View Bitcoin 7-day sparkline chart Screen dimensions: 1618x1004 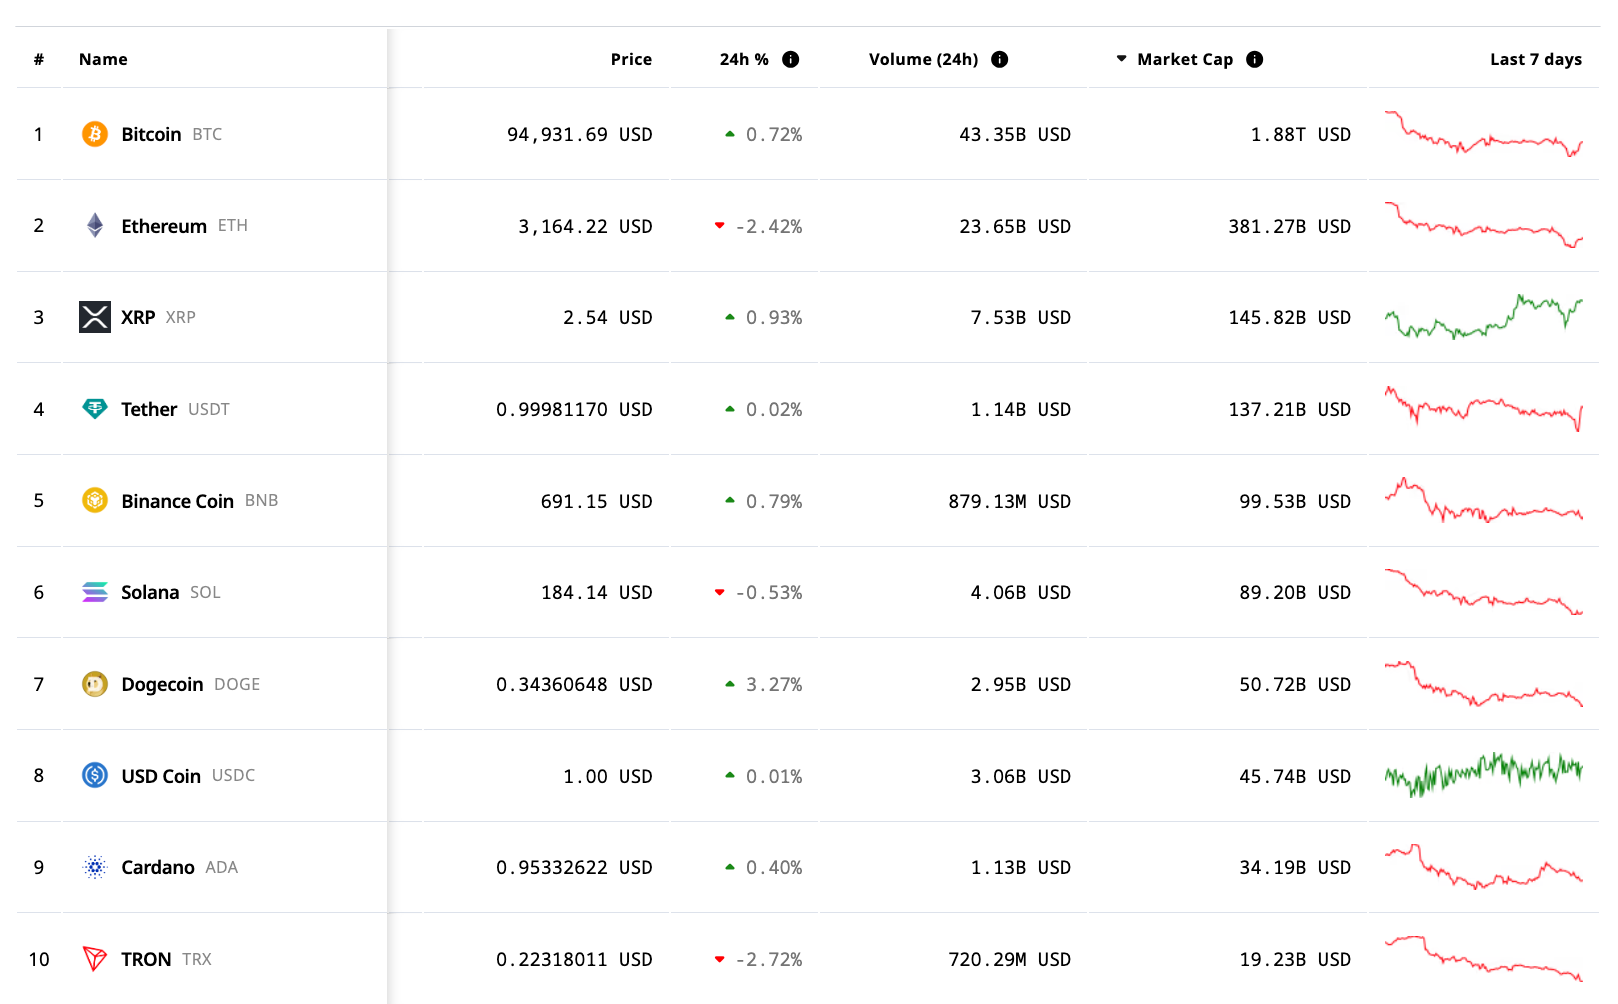(x=1483, y=134)
